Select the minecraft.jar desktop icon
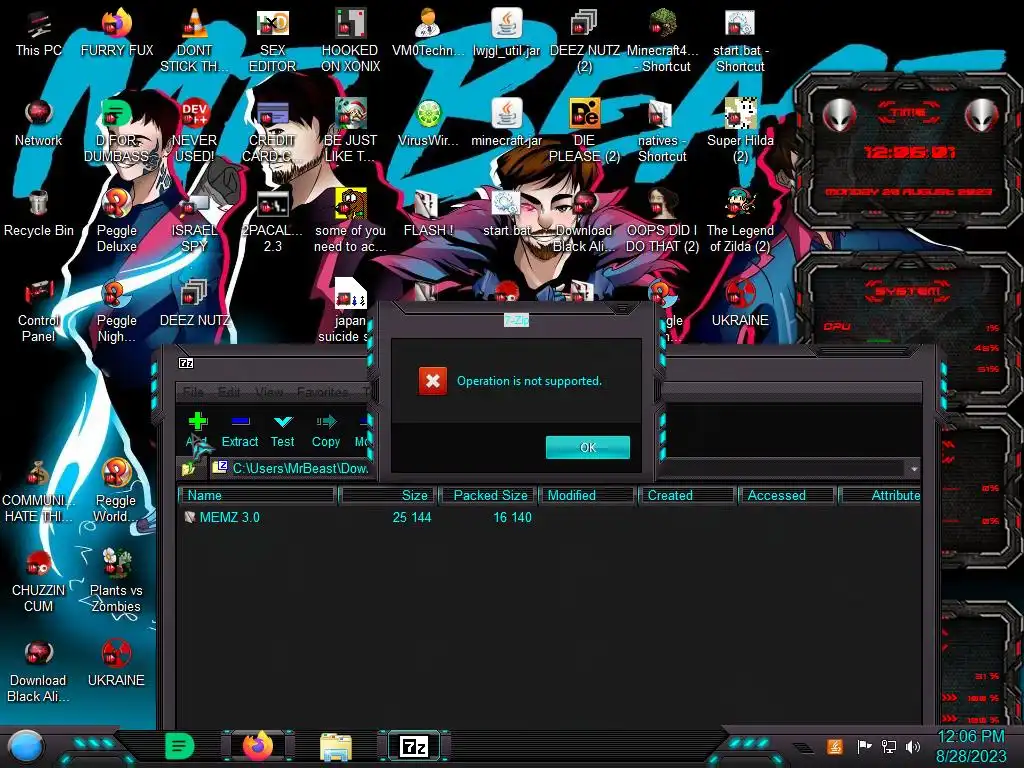The image size is (1024, 768). (x=507, y=124)
